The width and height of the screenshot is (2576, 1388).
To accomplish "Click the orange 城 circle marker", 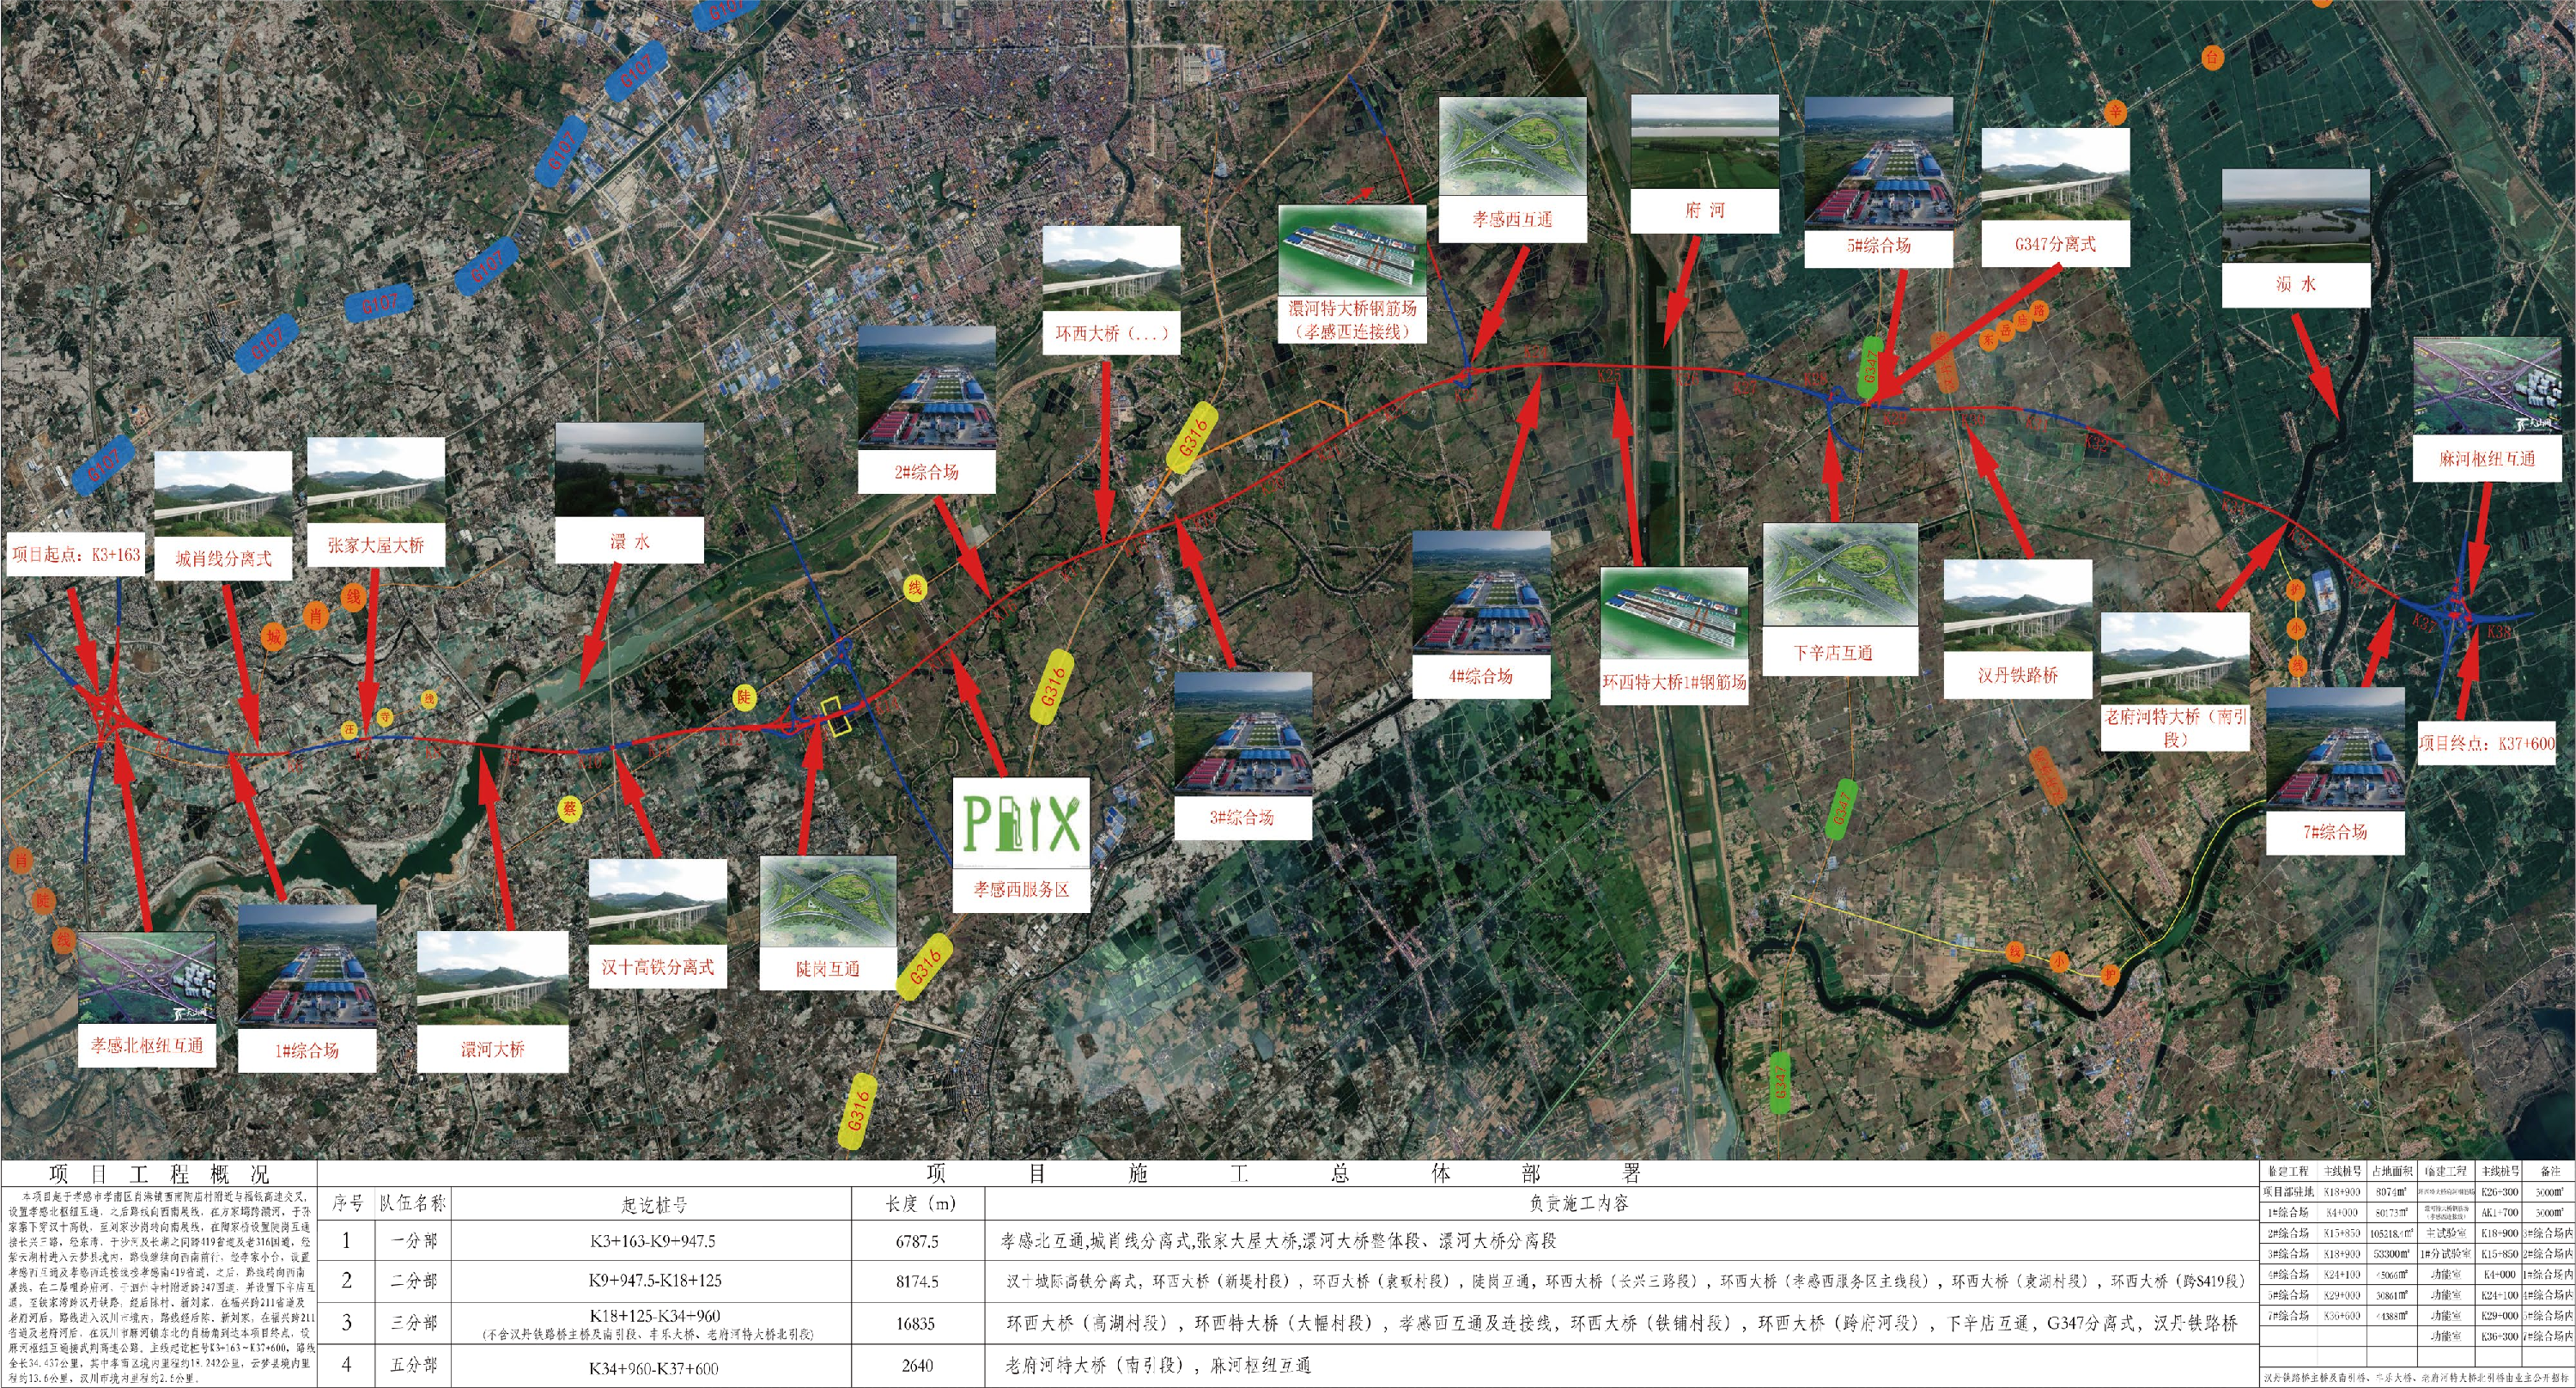I will click(274, 637).
